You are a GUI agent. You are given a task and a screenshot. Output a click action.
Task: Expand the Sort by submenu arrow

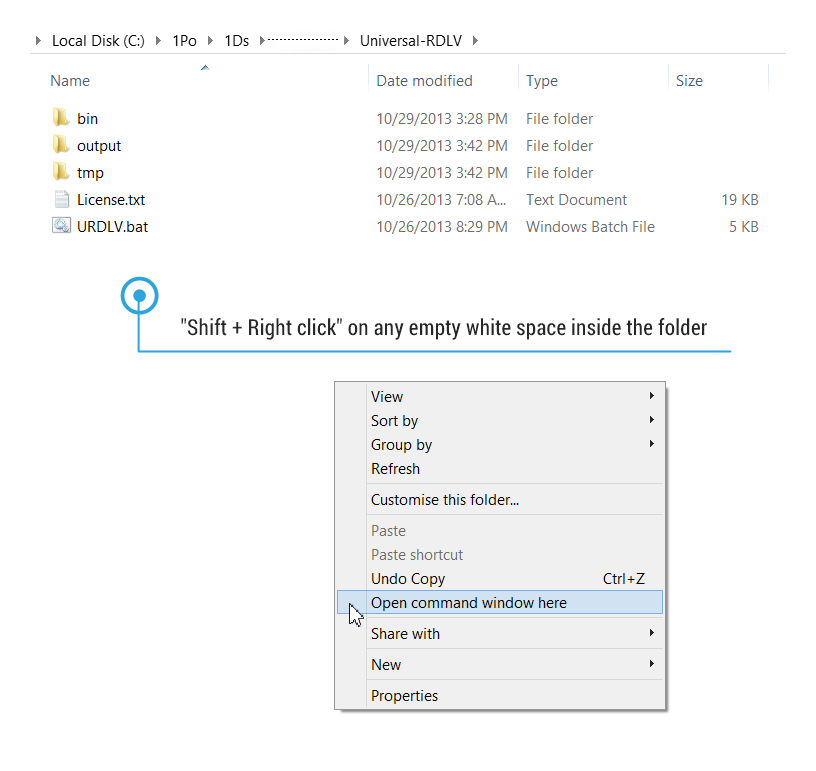pos(652,420)
